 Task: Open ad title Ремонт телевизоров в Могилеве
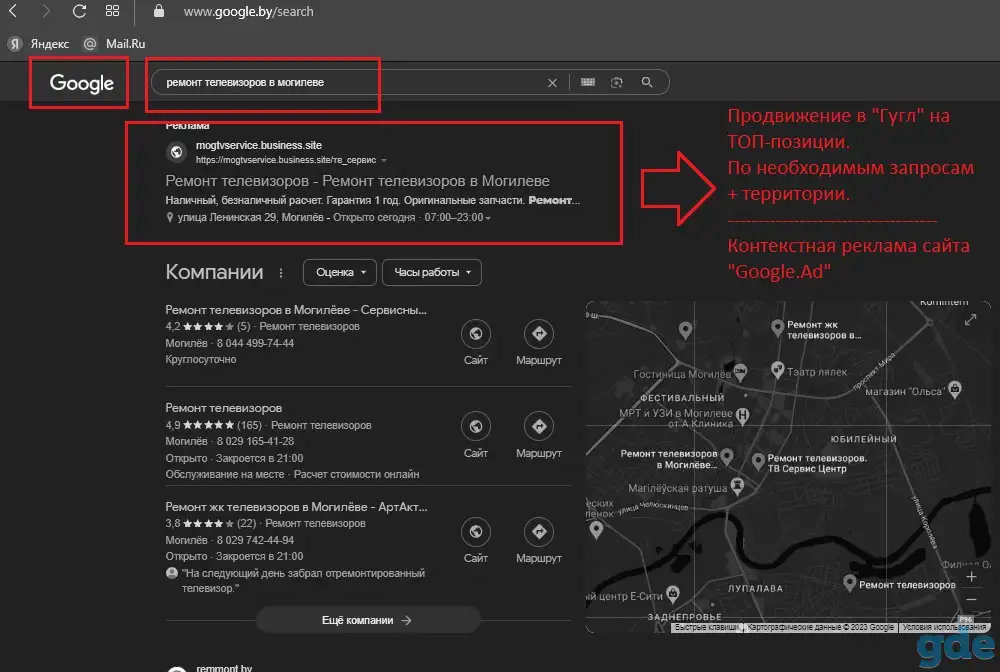[357, 181]
